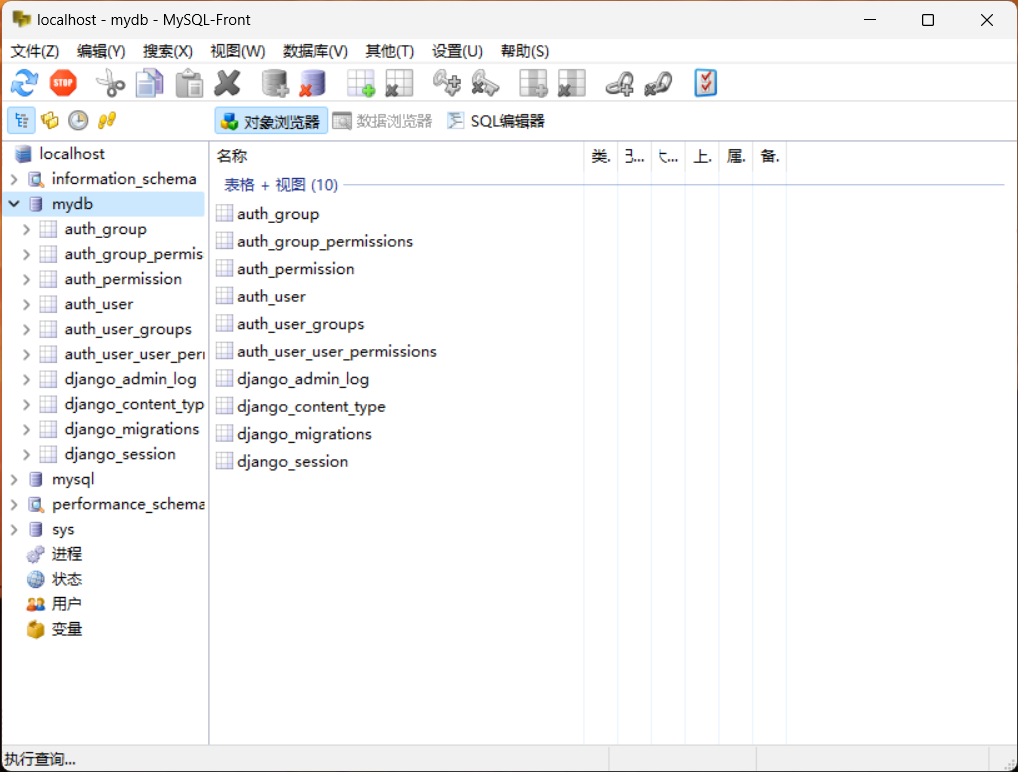Click the 表格 + 视图 (10) group header
This screenshot has height=772, width=1018.
coord(280,185)
